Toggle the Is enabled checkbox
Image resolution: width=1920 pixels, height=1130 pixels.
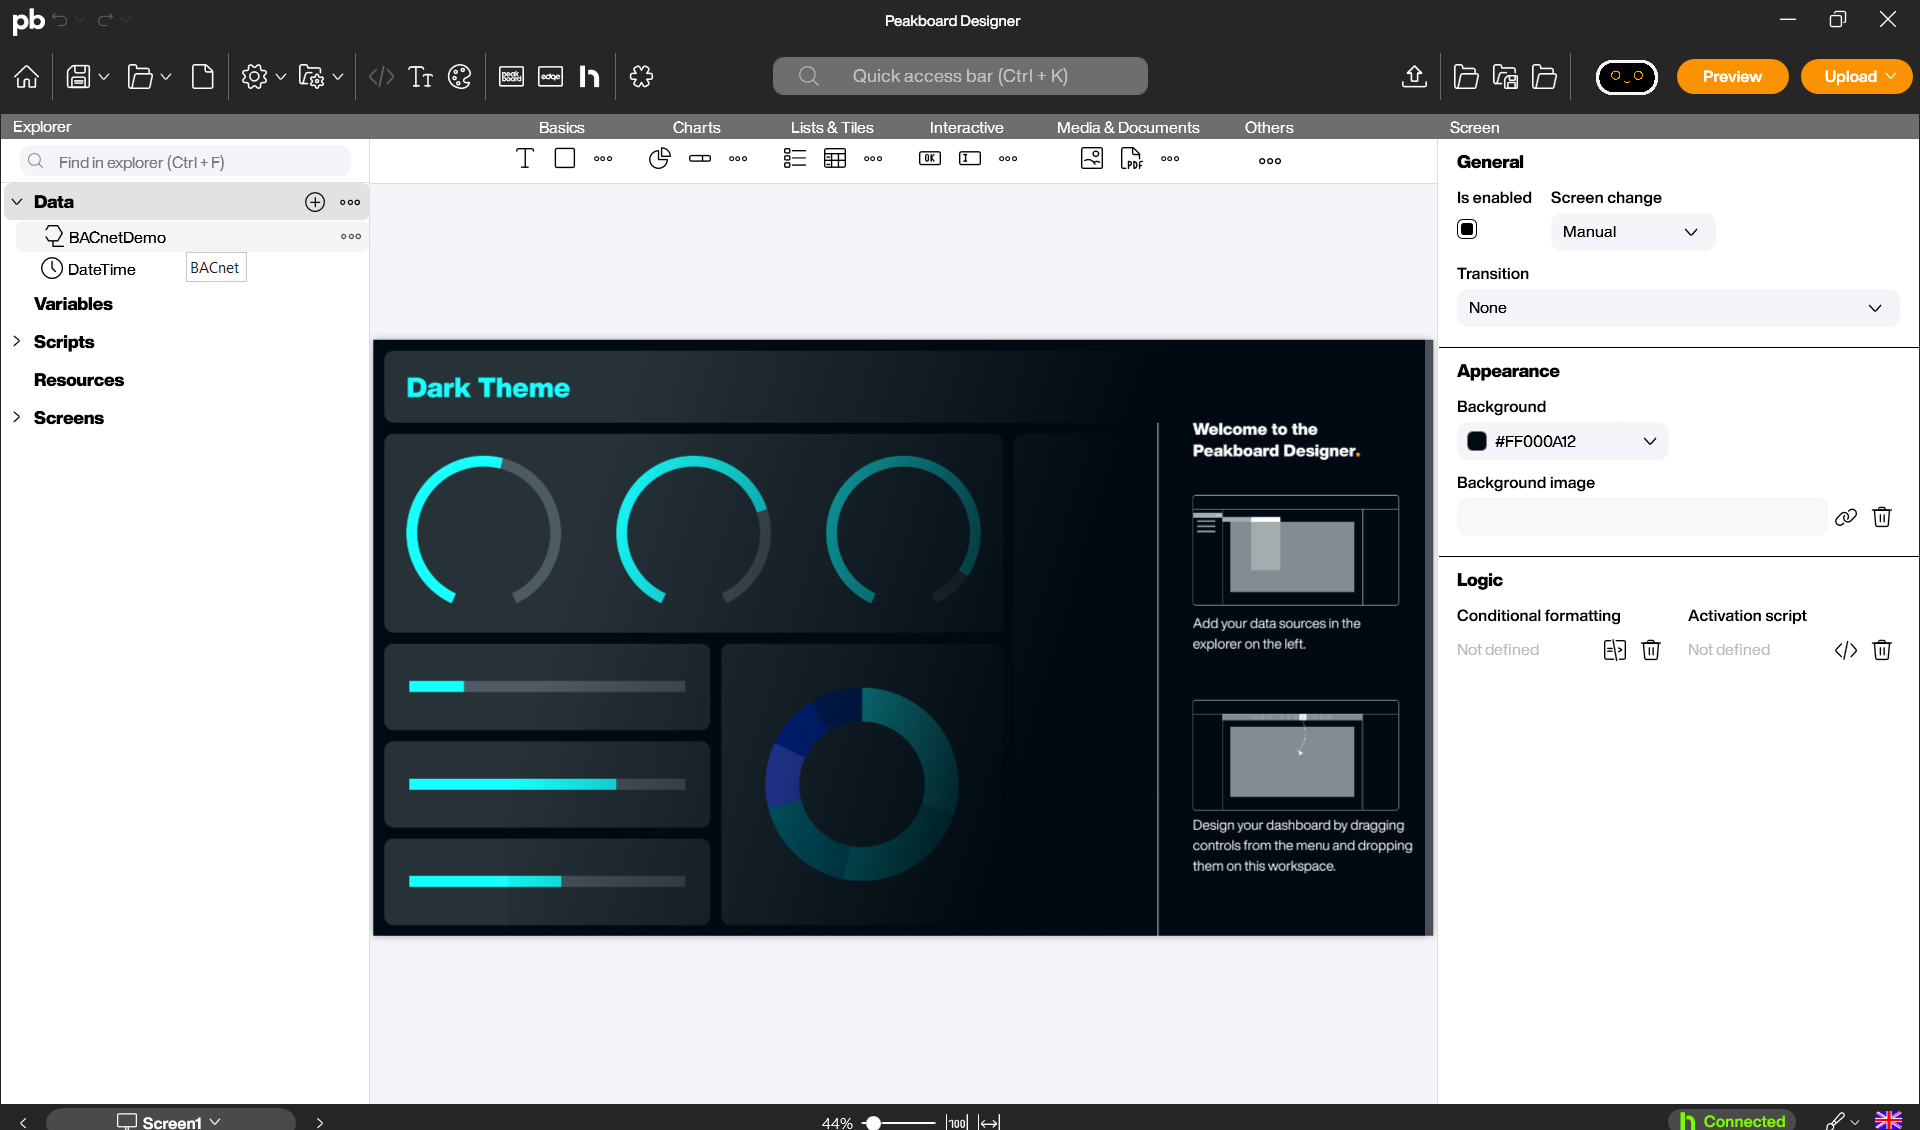1467,229
